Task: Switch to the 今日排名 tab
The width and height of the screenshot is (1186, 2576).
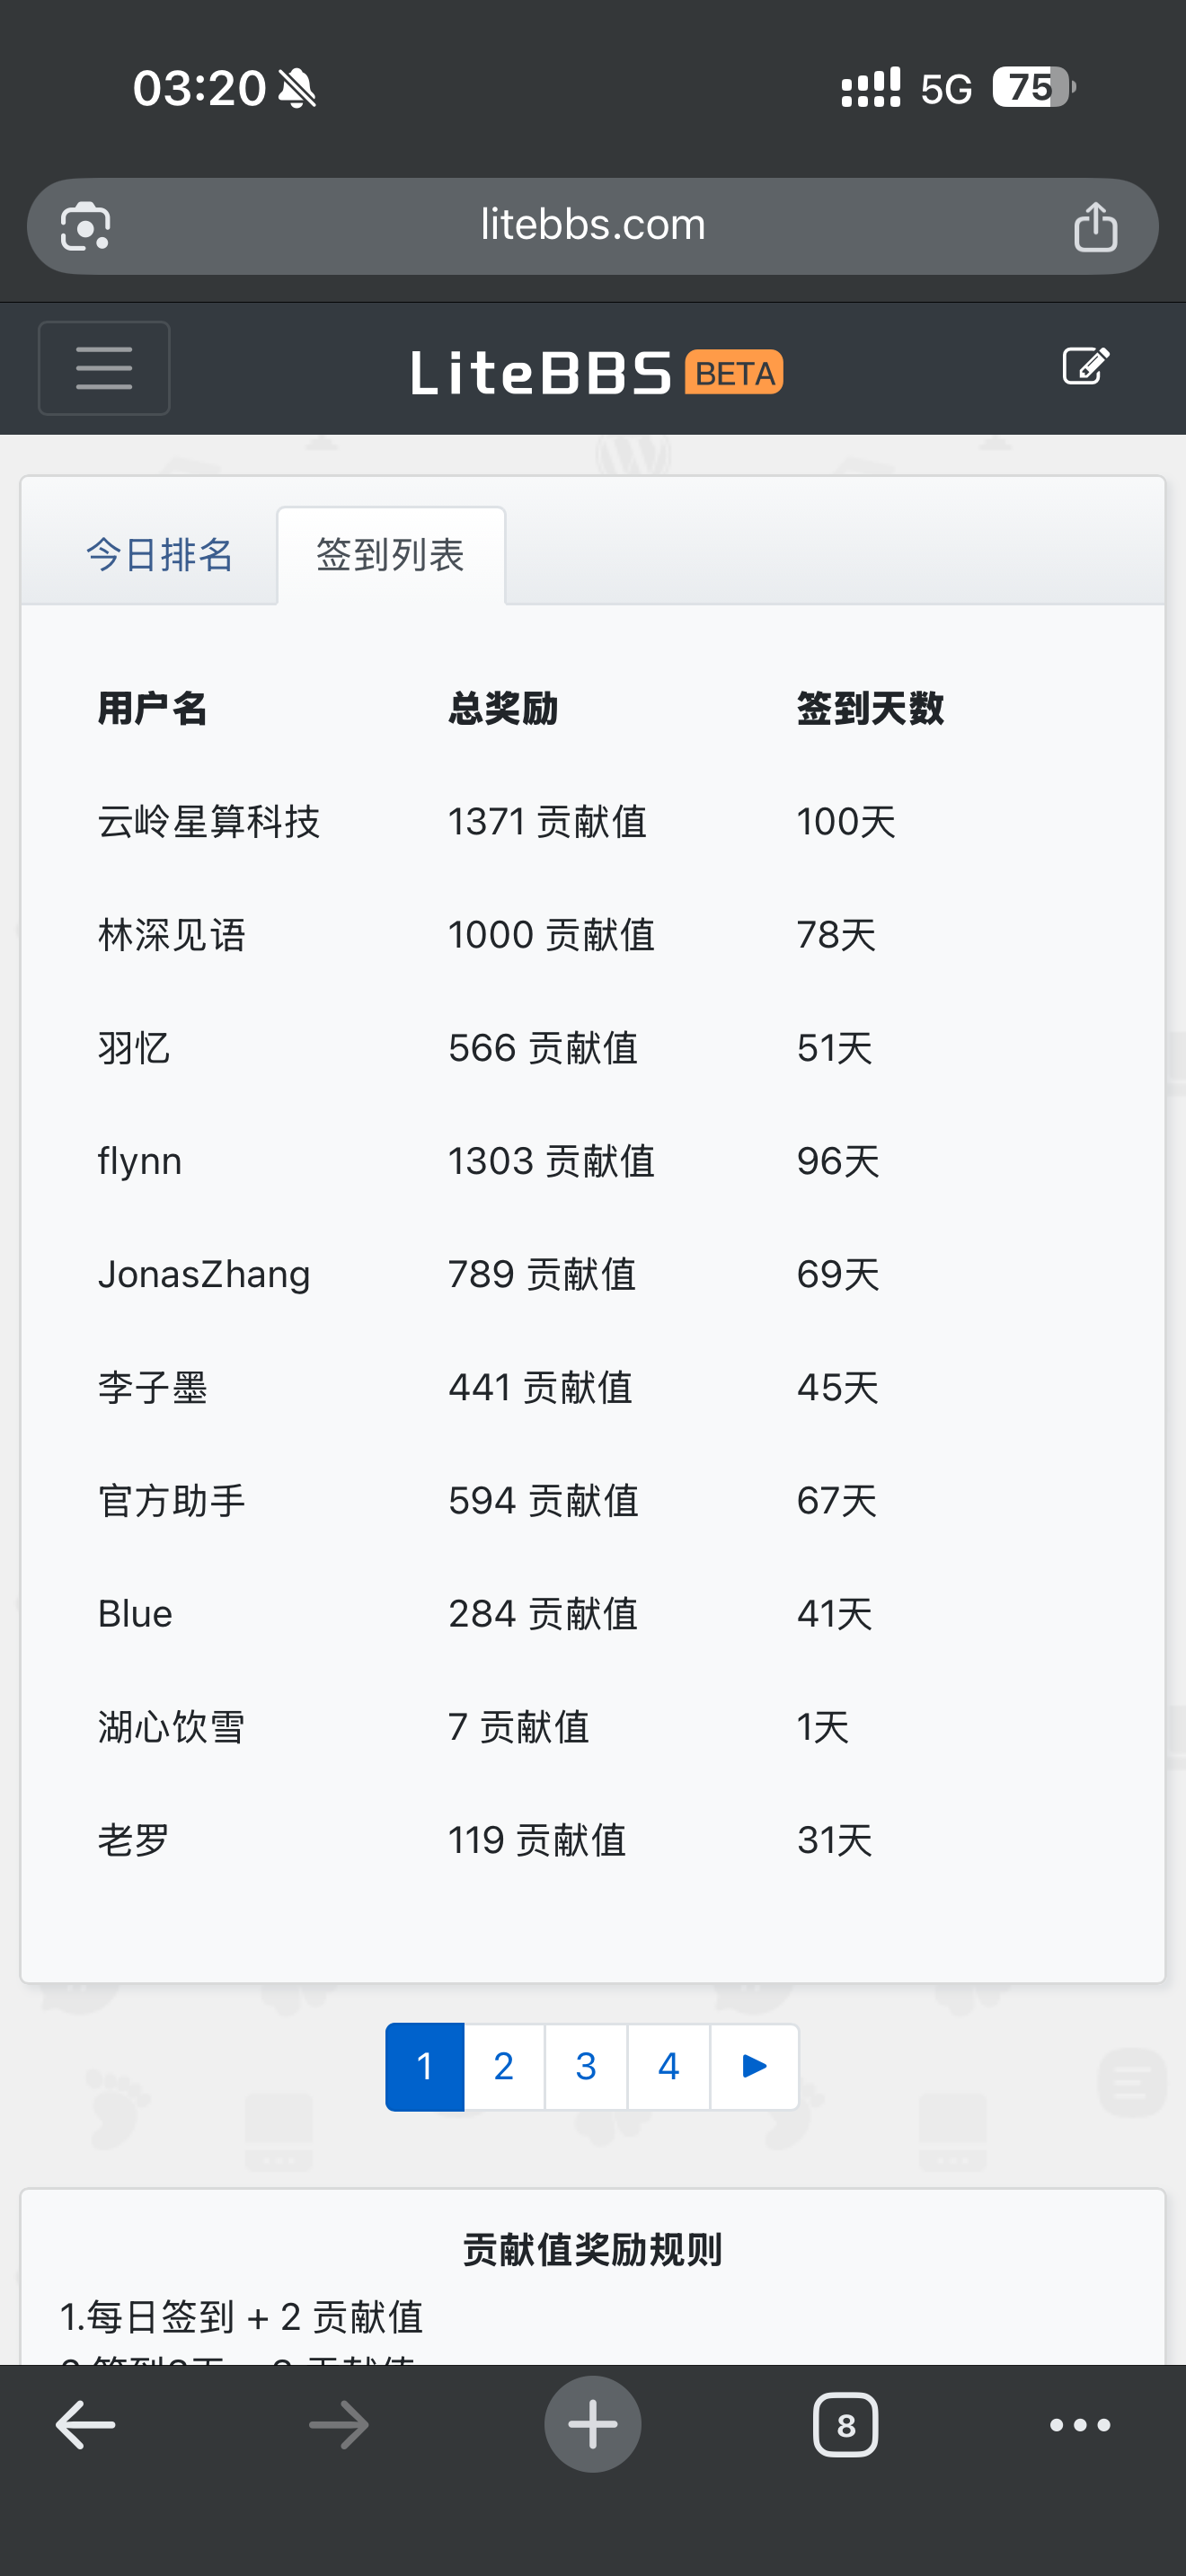Action: [159, 555]
